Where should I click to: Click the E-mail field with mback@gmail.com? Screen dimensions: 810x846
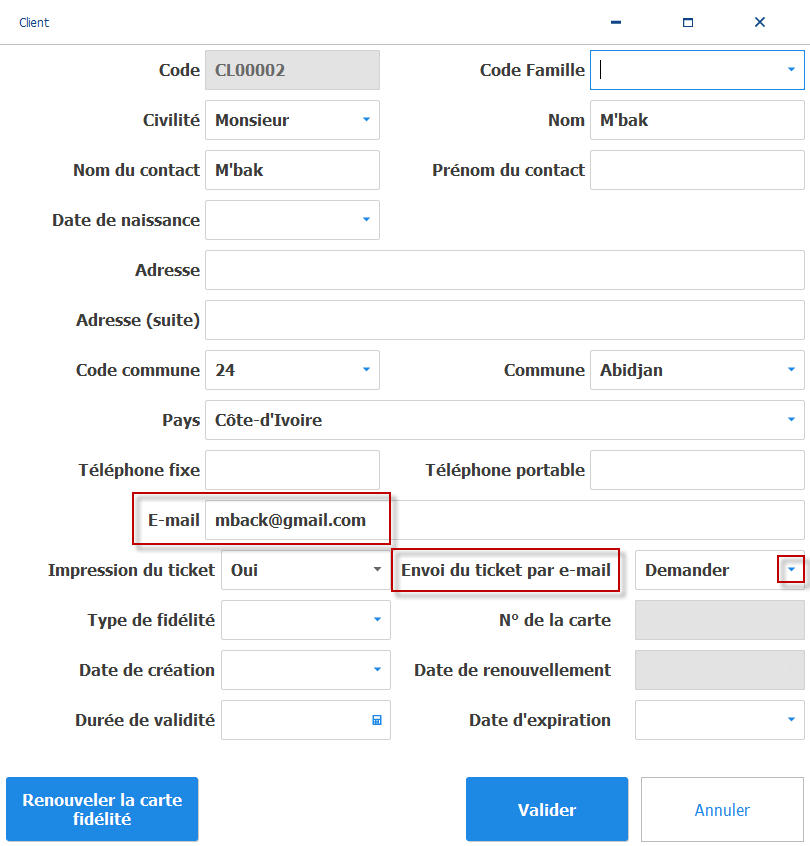(x=505, y=520)
